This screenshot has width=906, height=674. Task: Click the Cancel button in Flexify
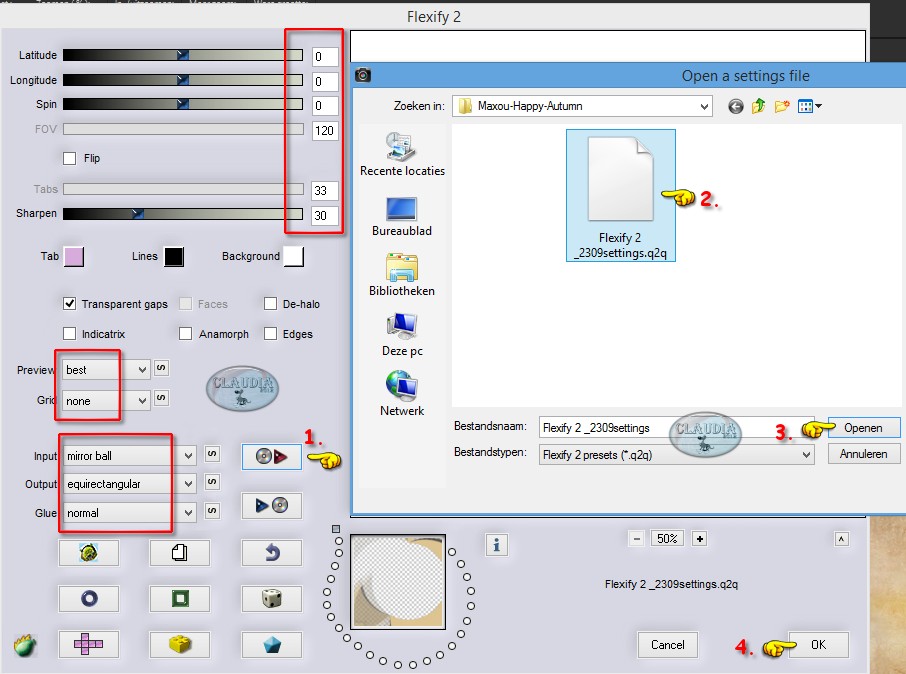click(x=667, y=645)
